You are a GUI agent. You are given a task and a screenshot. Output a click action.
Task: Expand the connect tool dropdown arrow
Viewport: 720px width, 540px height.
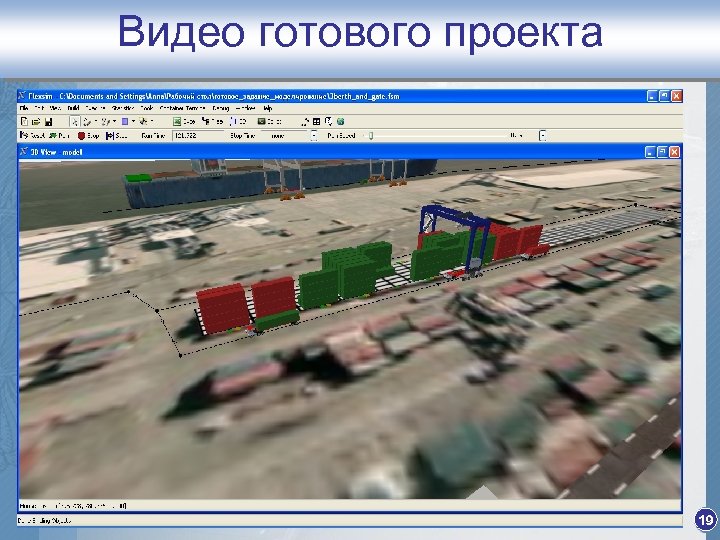click(x=96, y=122)
